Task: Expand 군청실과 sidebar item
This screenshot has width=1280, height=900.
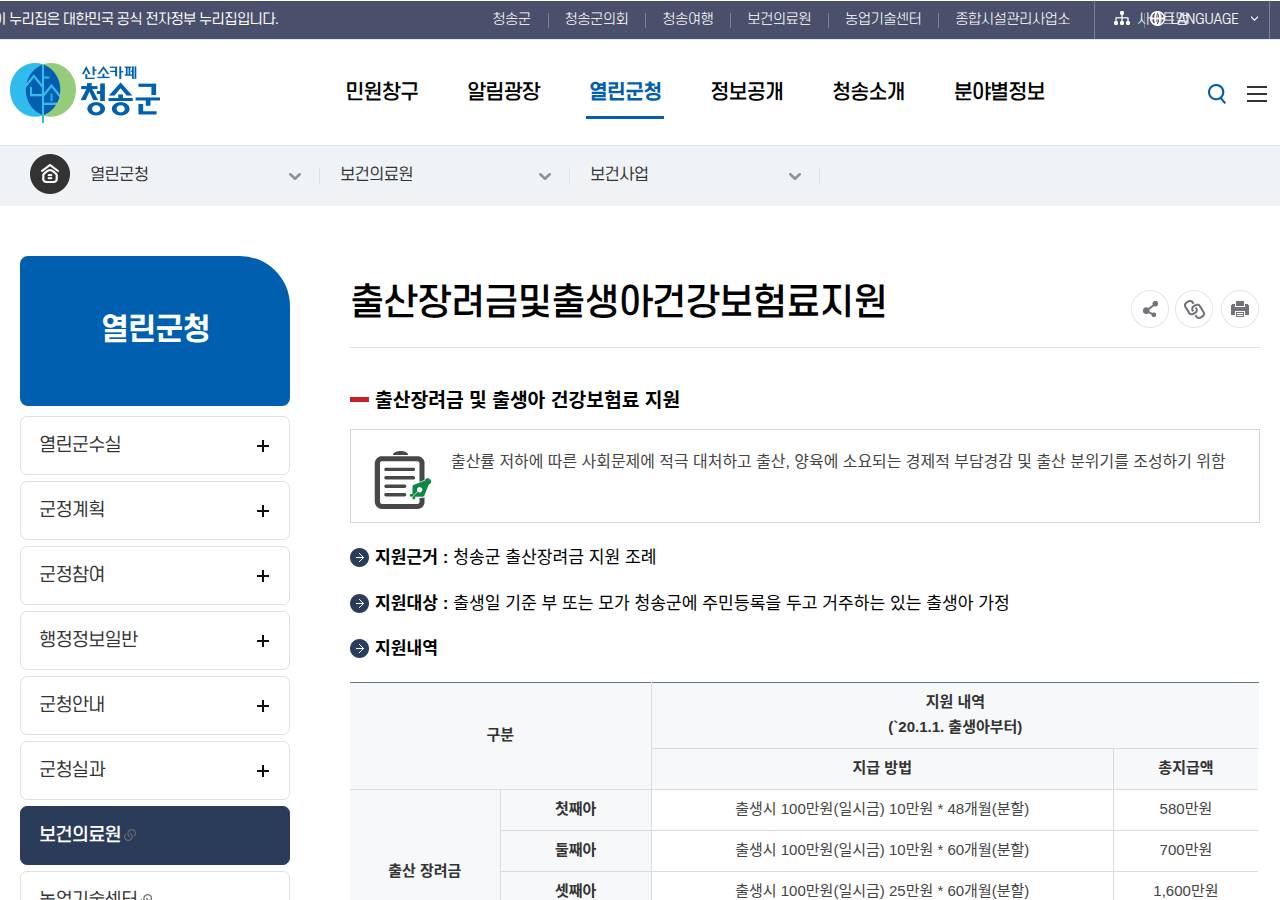Action: point(155,770)
